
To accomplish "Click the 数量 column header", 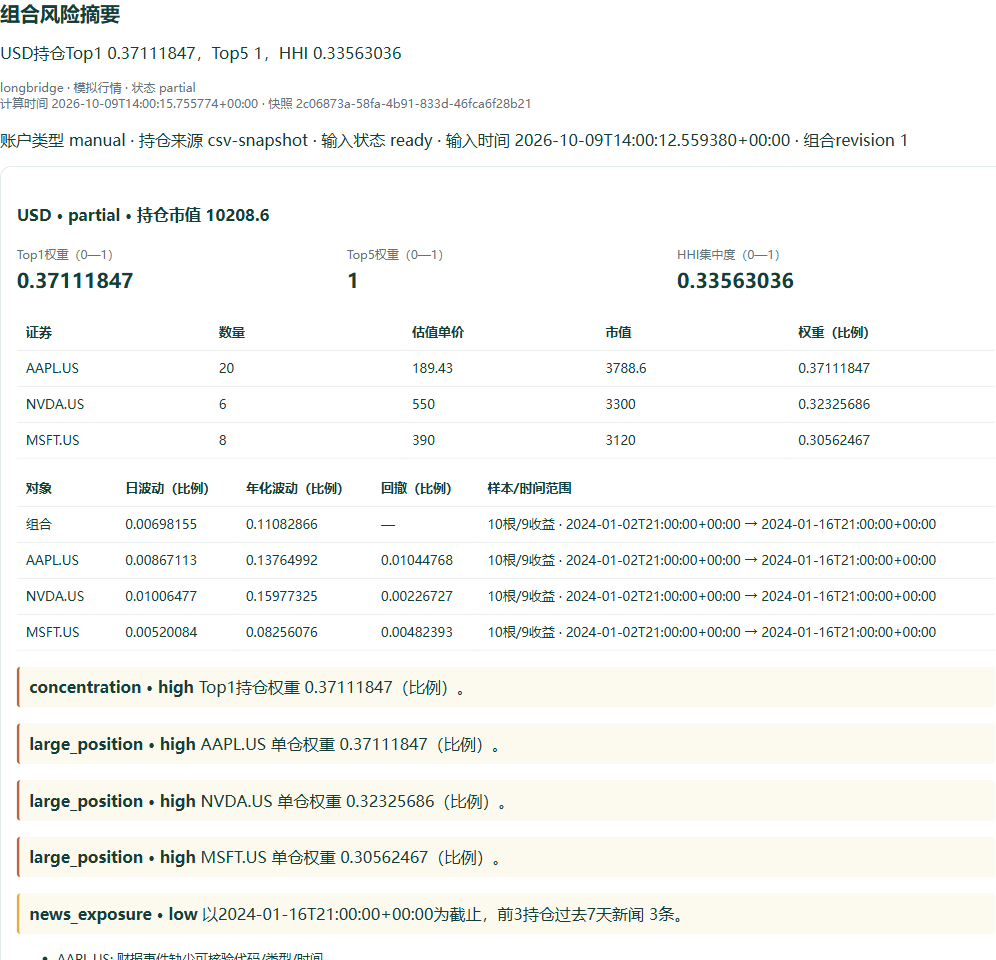I will tap(232, 333).
